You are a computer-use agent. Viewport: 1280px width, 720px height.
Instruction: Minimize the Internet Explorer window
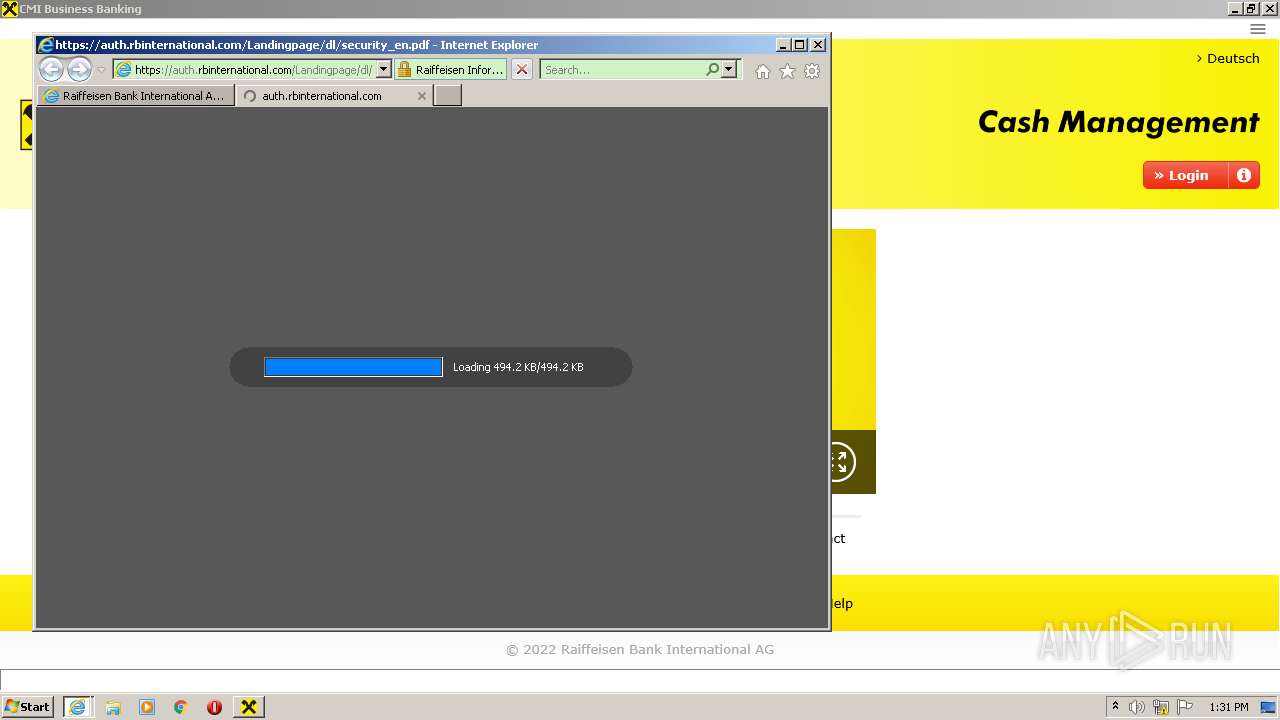tap(782, 45)
